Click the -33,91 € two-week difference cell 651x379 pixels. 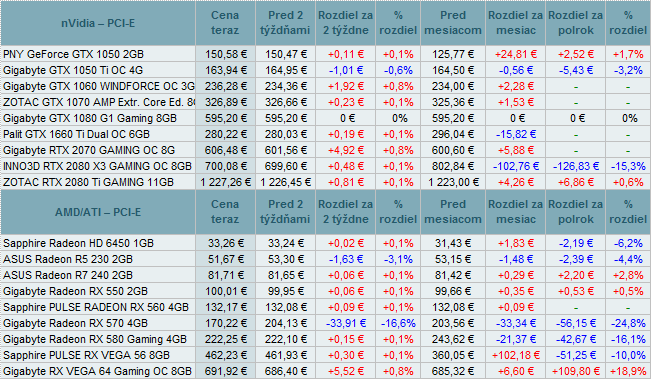coord(345,323)
